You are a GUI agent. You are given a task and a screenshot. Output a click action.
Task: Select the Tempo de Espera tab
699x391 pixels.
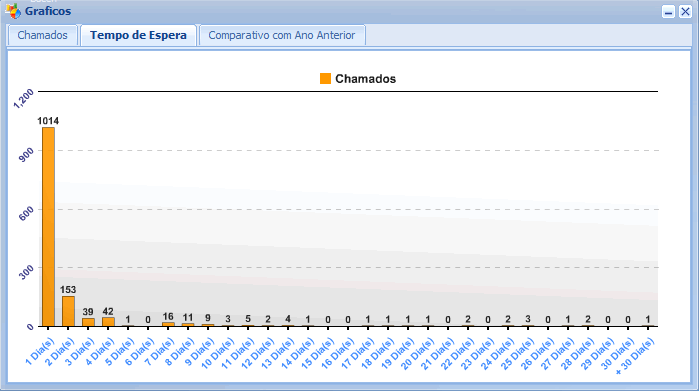[138, 35]
